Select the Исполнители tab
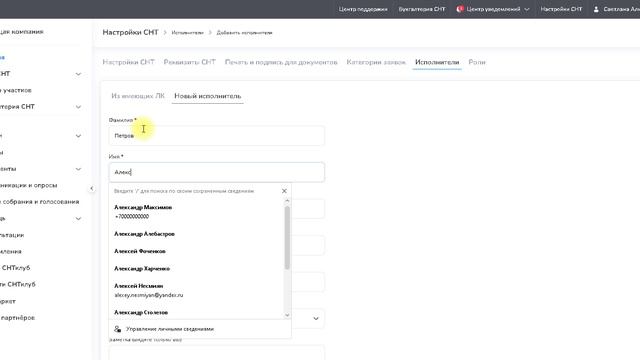This screenshot has height=360, width=640. [437, 62]
